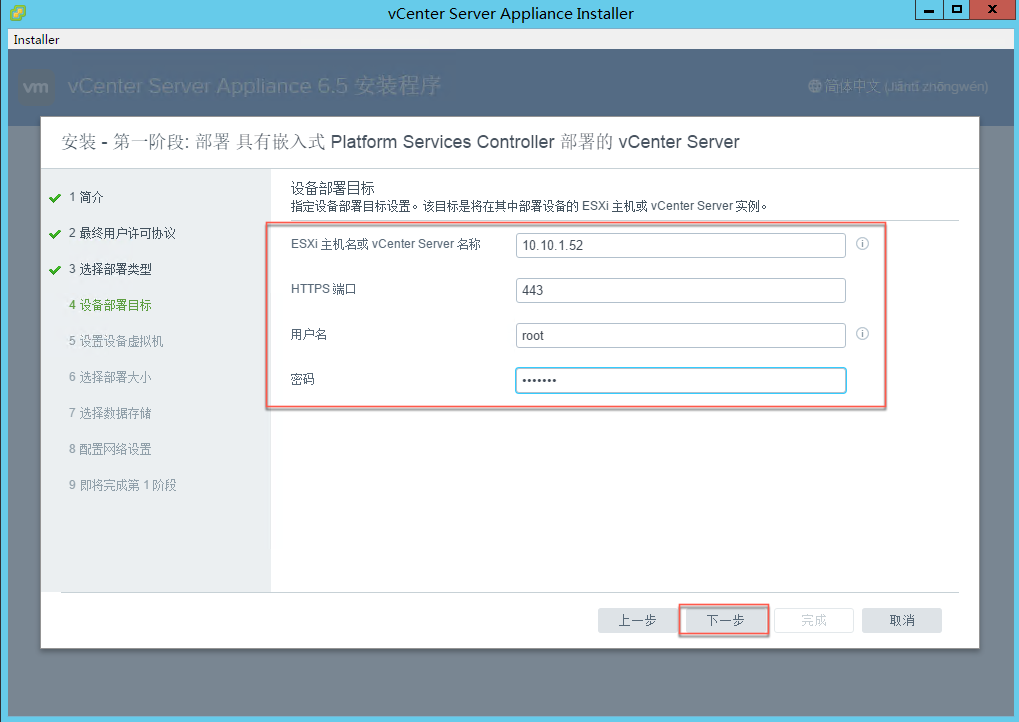Click the globe language icon

(x=815, y=86)
